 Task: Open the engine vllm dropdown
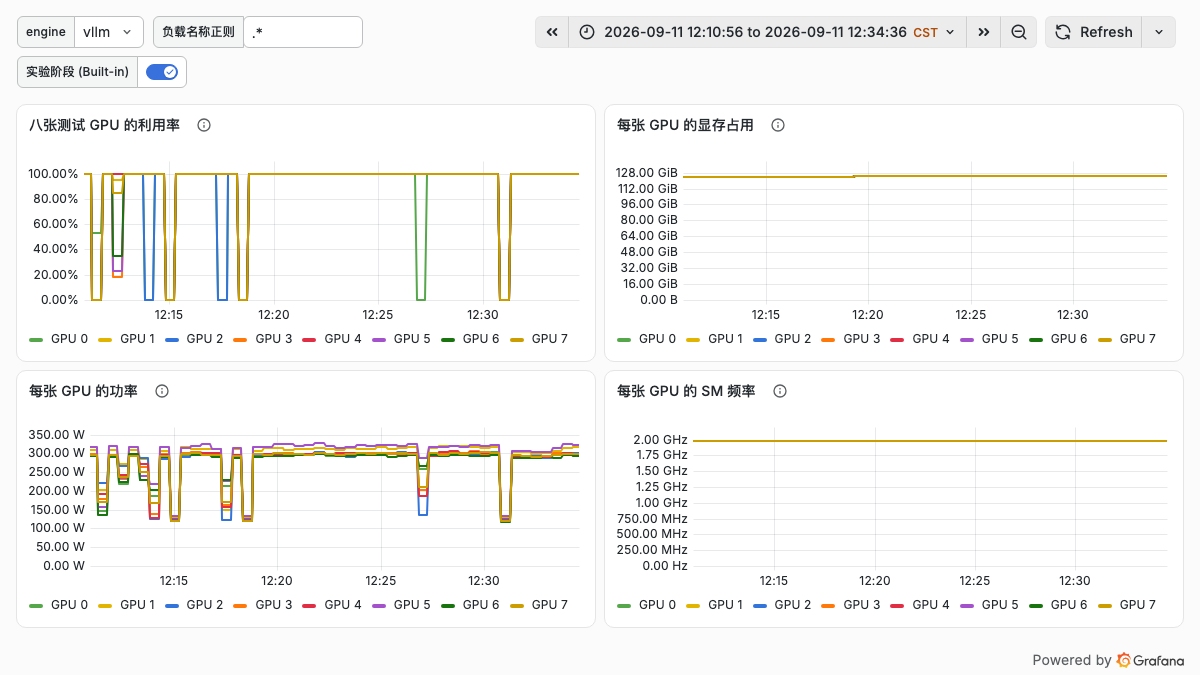[x=109, y=32]
